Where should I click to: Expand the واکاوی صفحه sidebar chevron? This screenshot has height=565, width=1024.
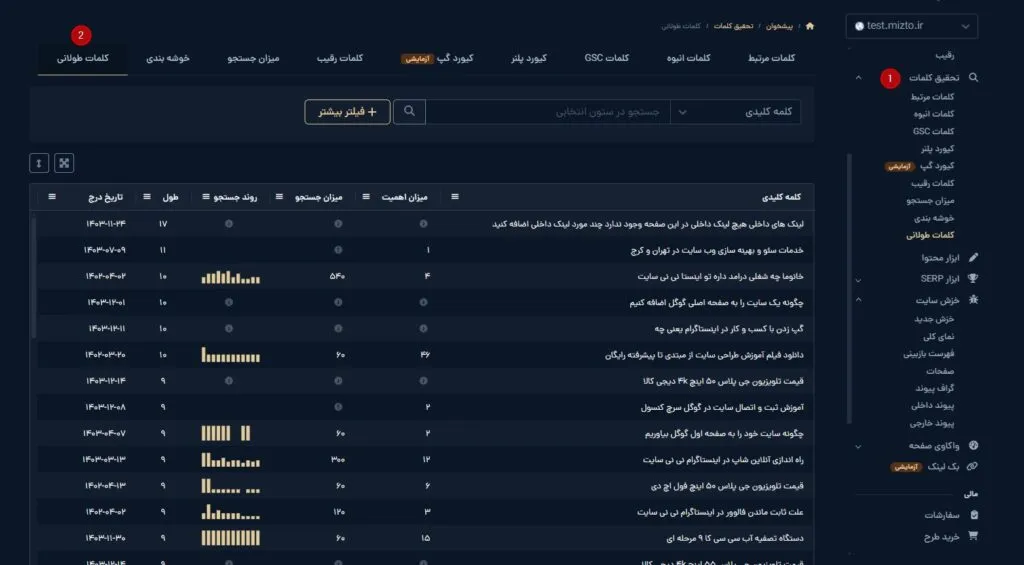click(x=858, y=447)
